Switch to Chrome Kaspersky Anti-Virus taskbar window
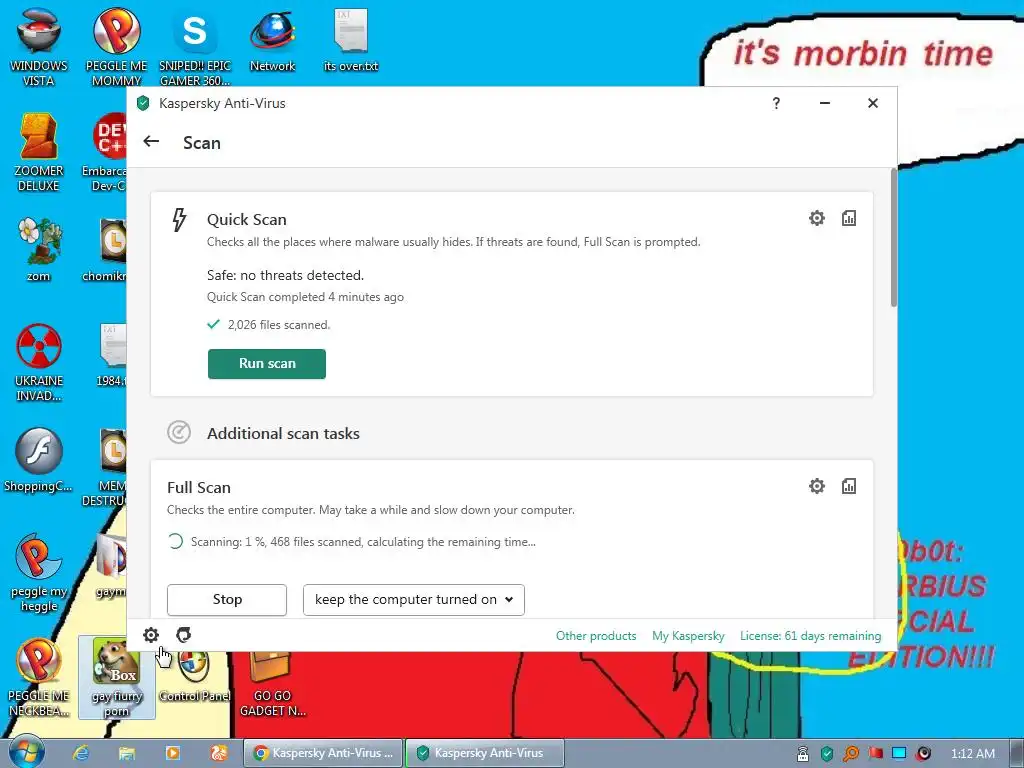This screenshot has height=768, width=1024. [x=324, y=753]
